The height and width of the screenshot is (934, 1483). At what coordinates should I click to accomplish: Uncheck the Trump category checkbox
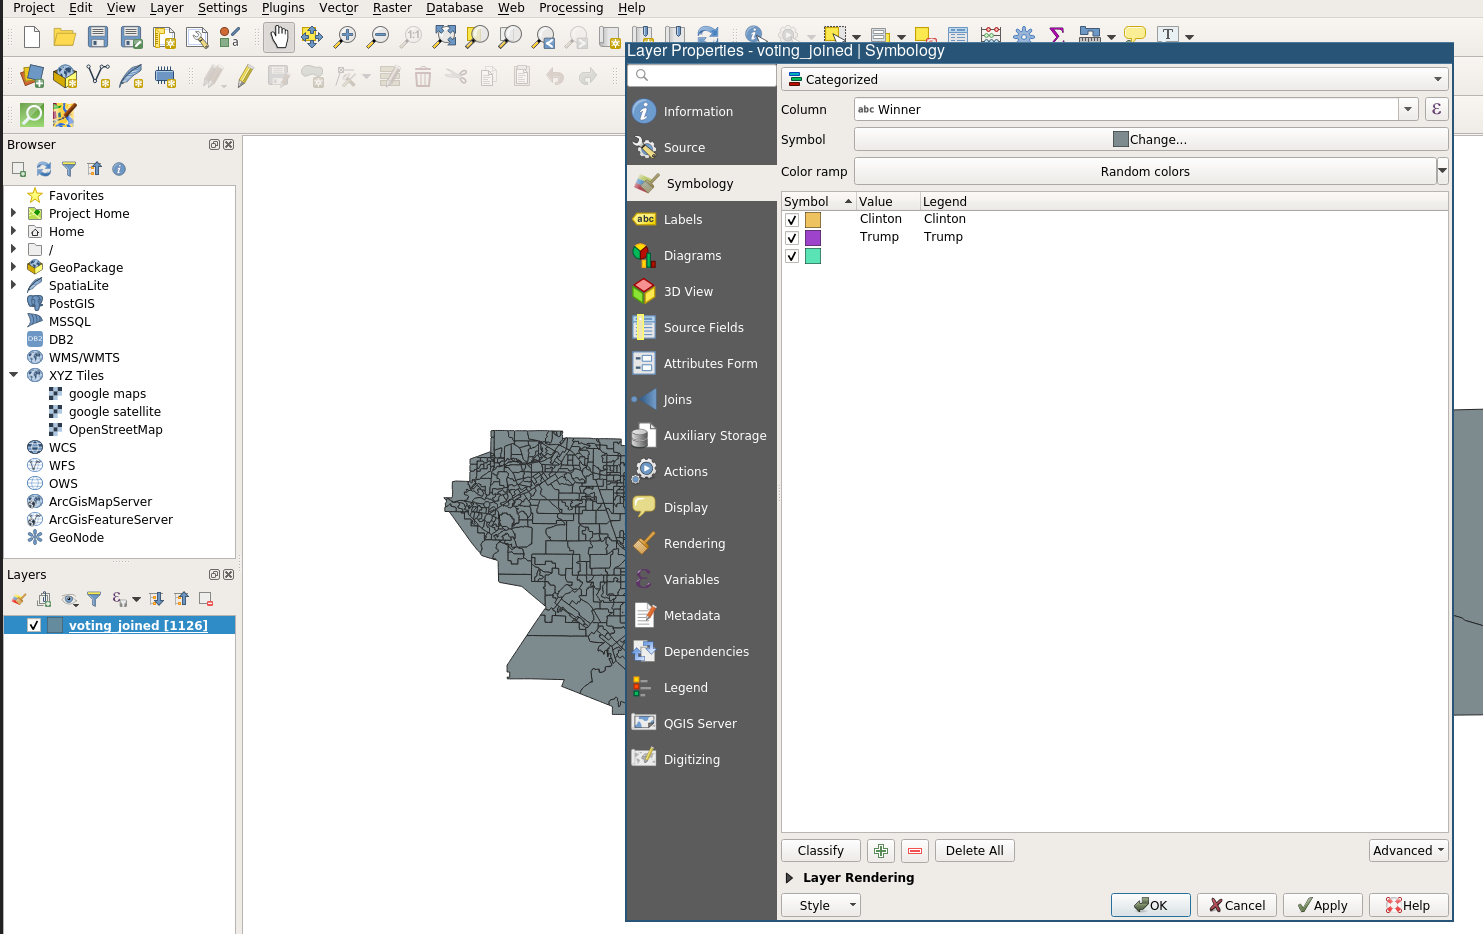(x=792, y=238)
